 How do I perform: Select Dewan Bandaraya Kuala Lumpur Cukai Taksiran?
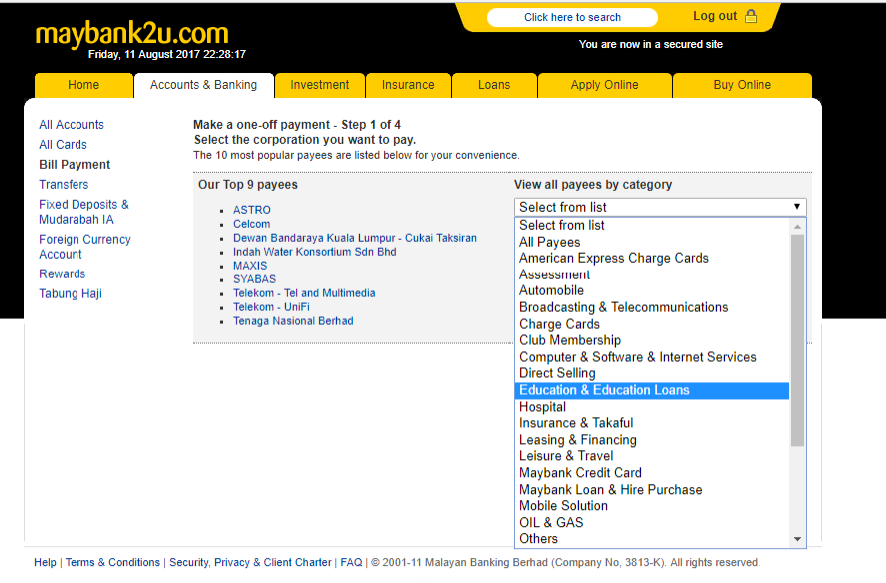click(x=355, y=238)
